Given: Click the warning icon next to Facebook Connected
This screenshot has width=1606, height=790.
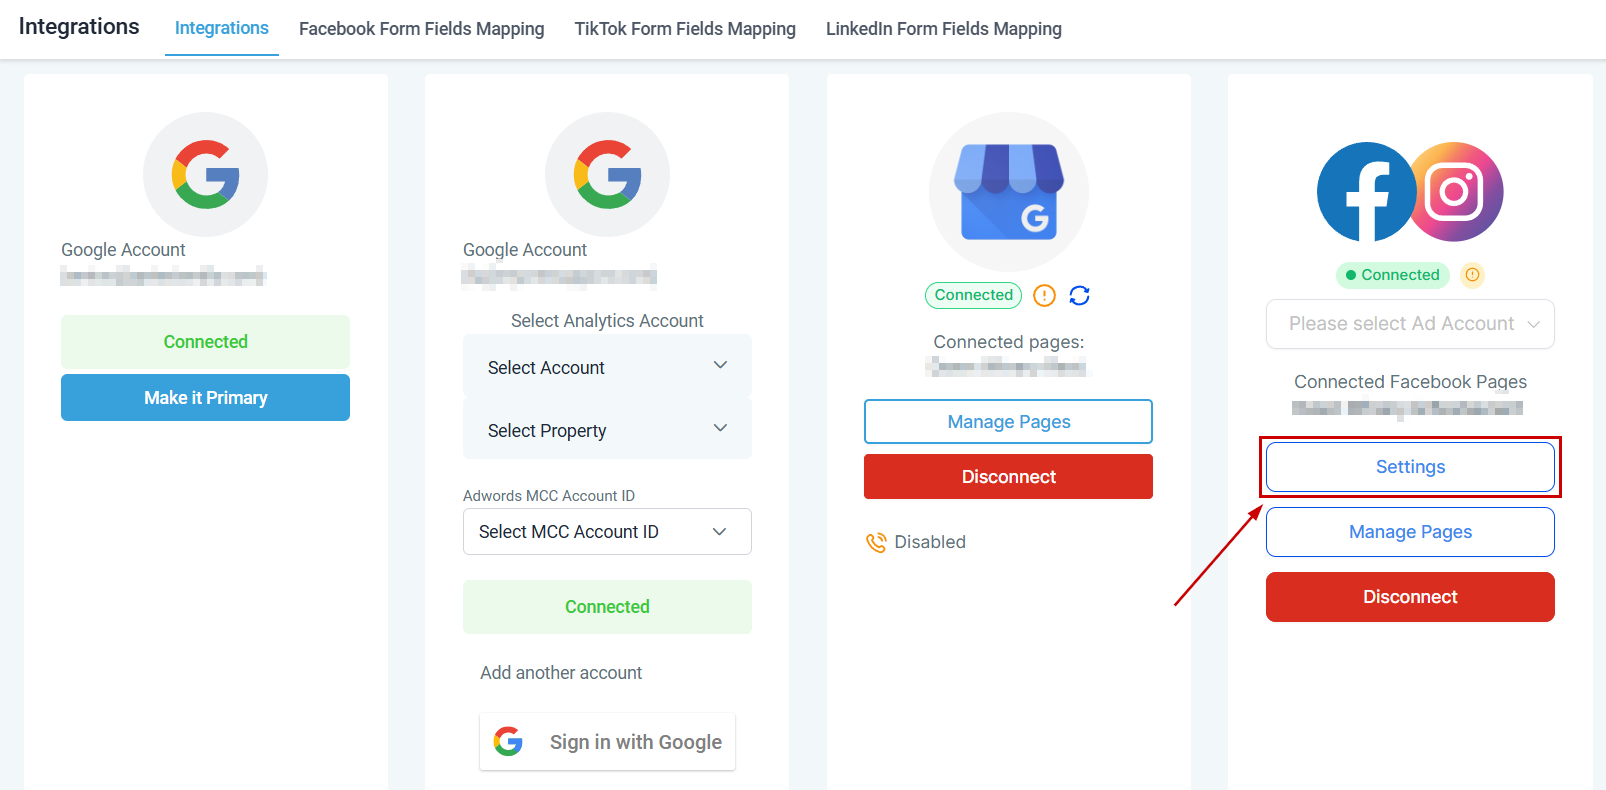Looking at the screenshot, I should pyautogui.click(x=1472, y=275).
